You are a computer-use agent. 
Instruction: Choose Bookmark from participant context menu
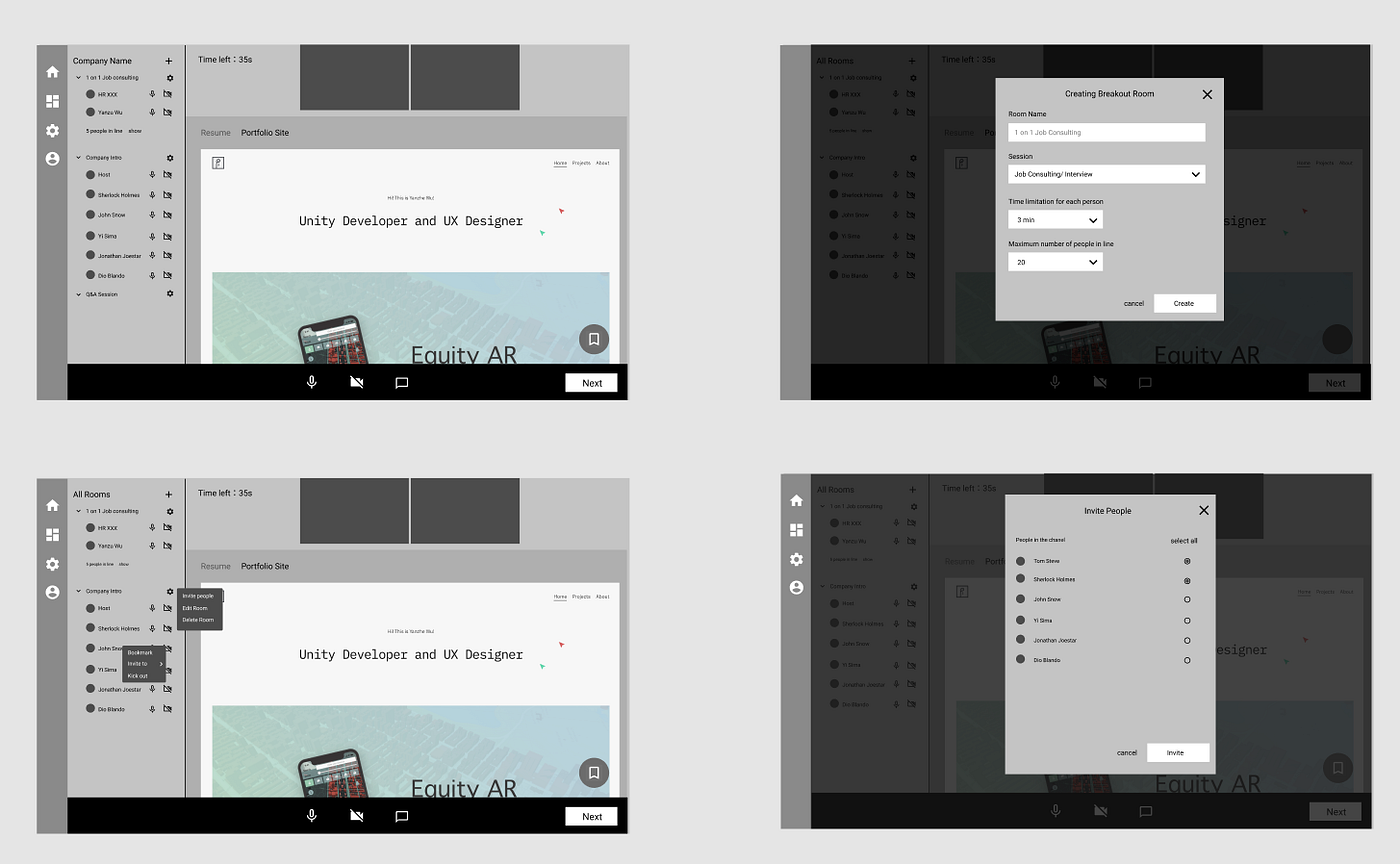coord(140,652)
